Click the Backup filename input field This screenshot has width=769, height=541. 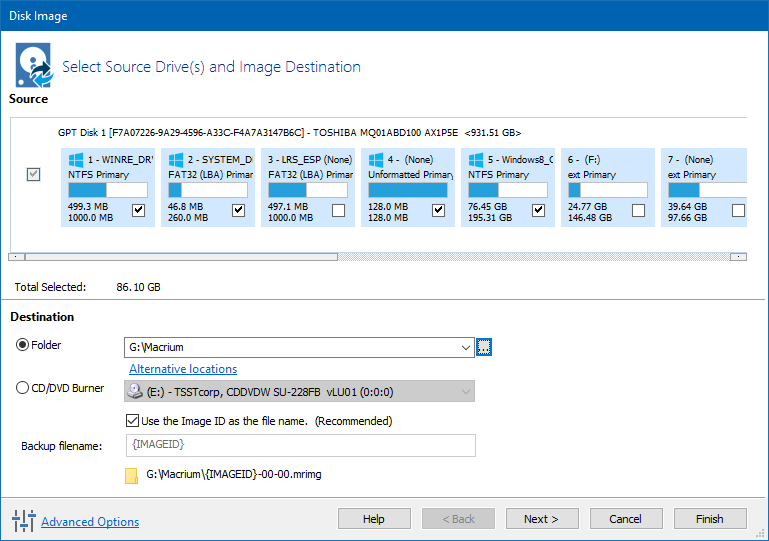point(300,445)
